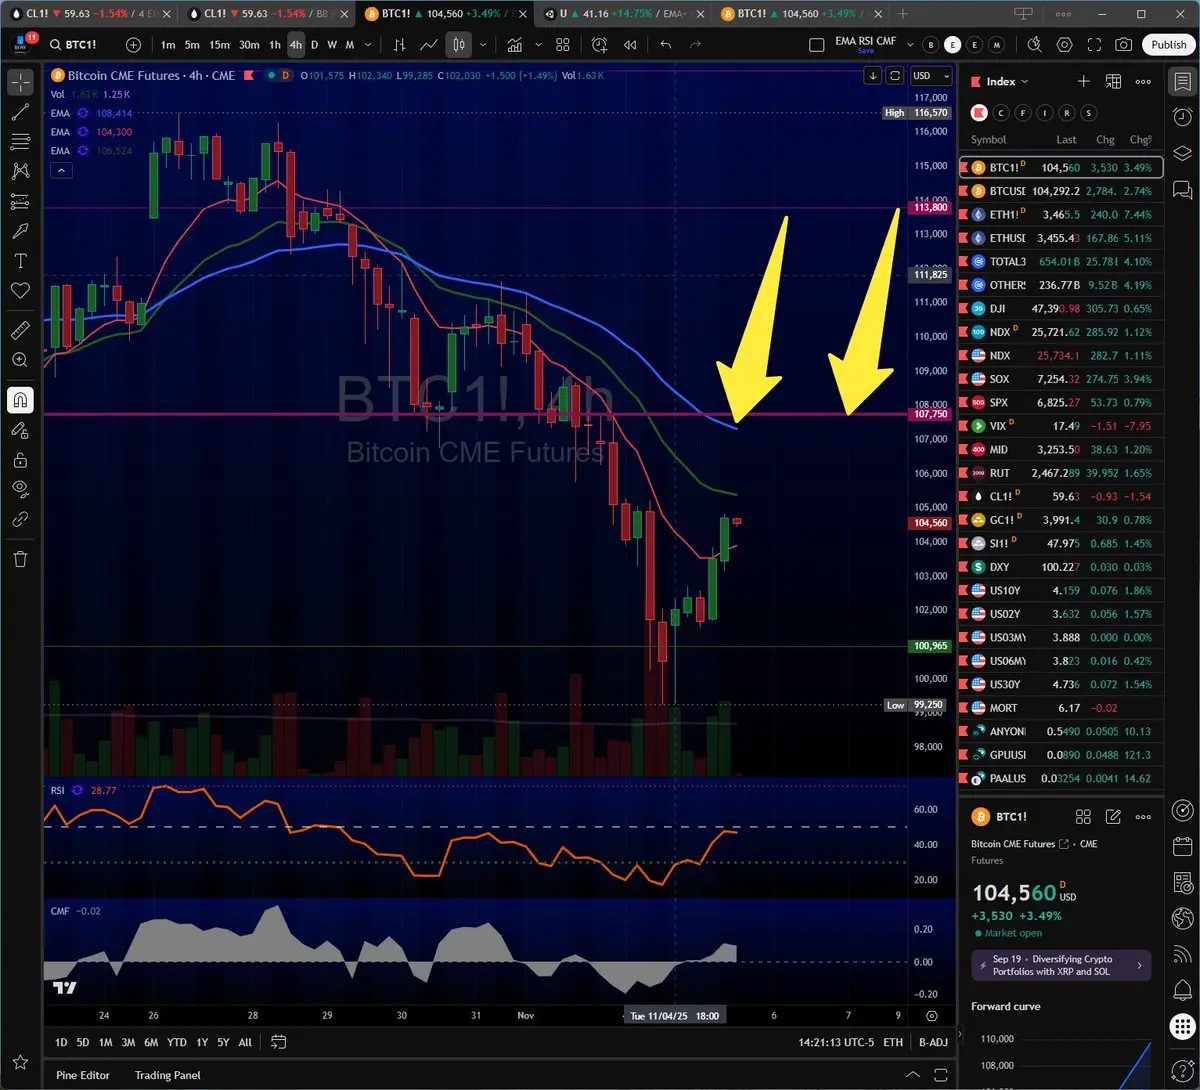Open new tab with plus
Image resolution: width=1200 pixels, height=1090 pixels.
(x=903, y=14)
